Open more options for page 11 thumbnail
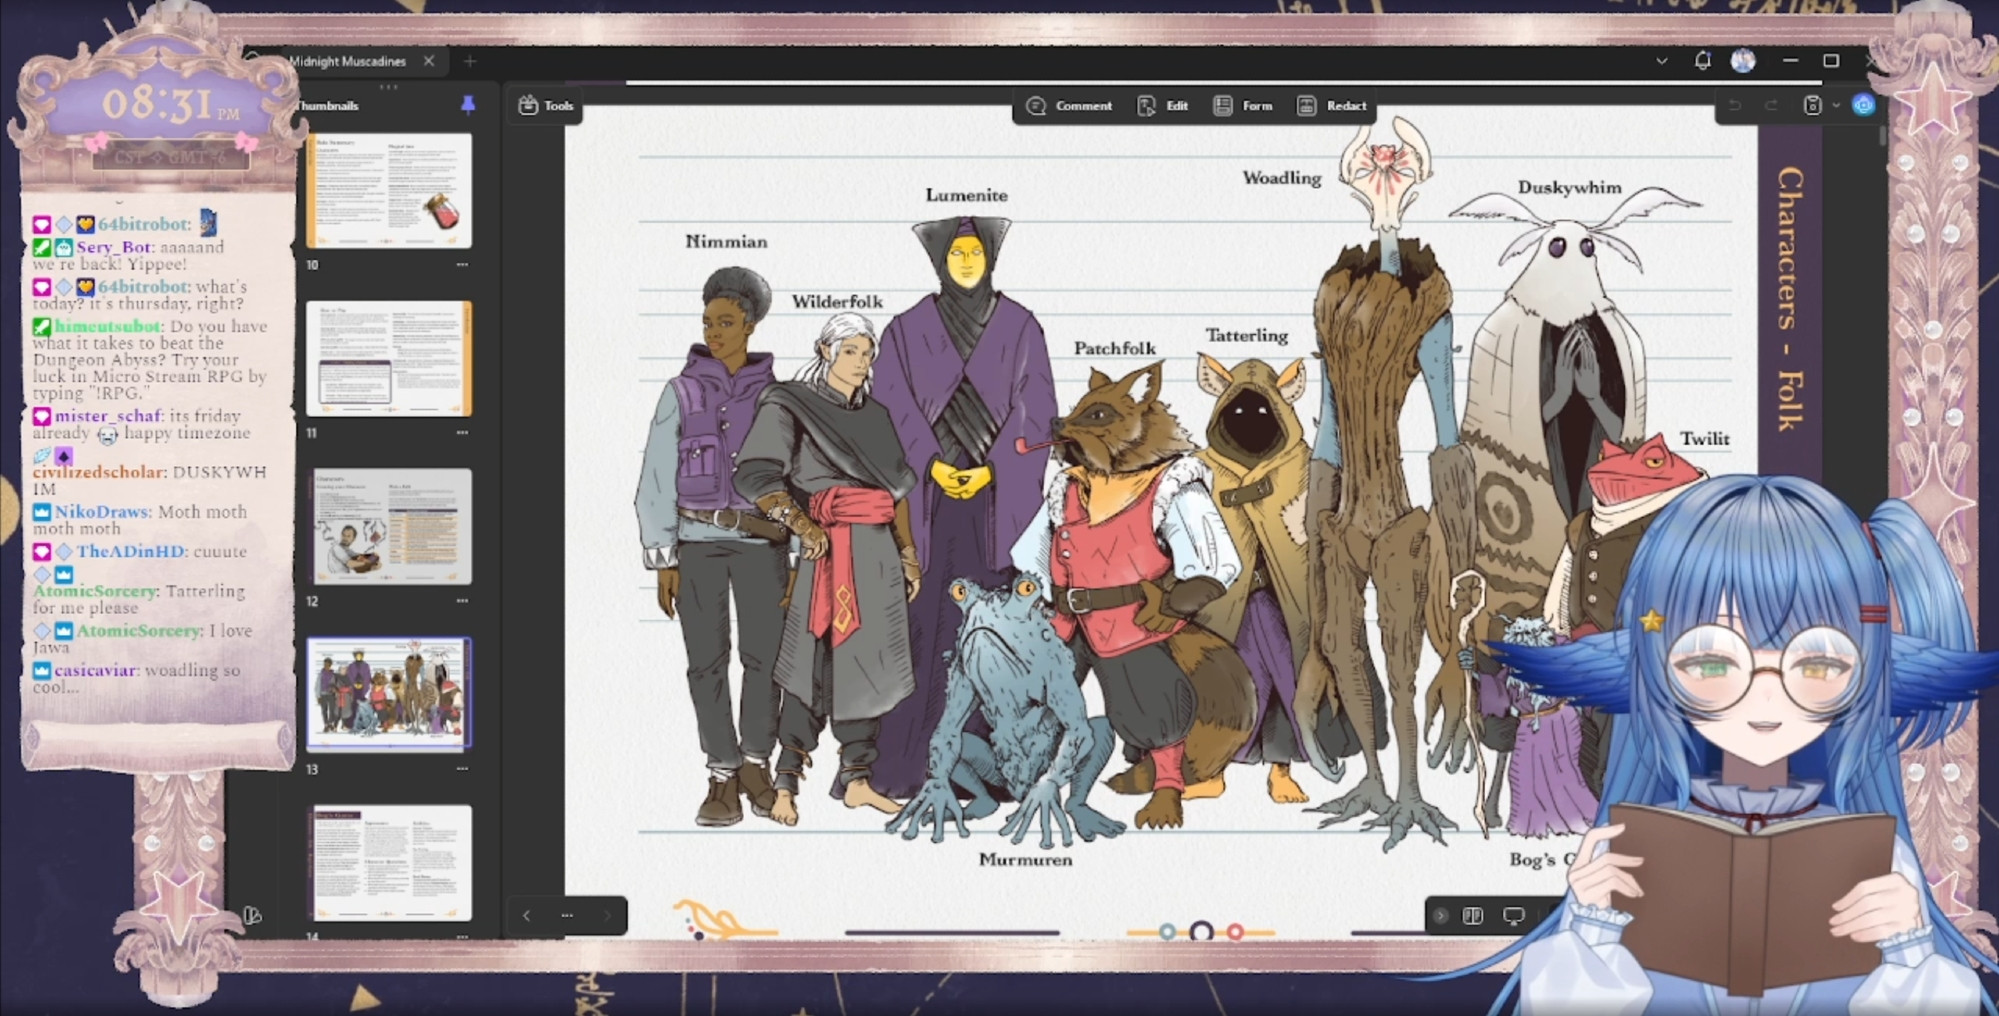Viewport: 1999px width, 1016px height. (x=462, y=433)
